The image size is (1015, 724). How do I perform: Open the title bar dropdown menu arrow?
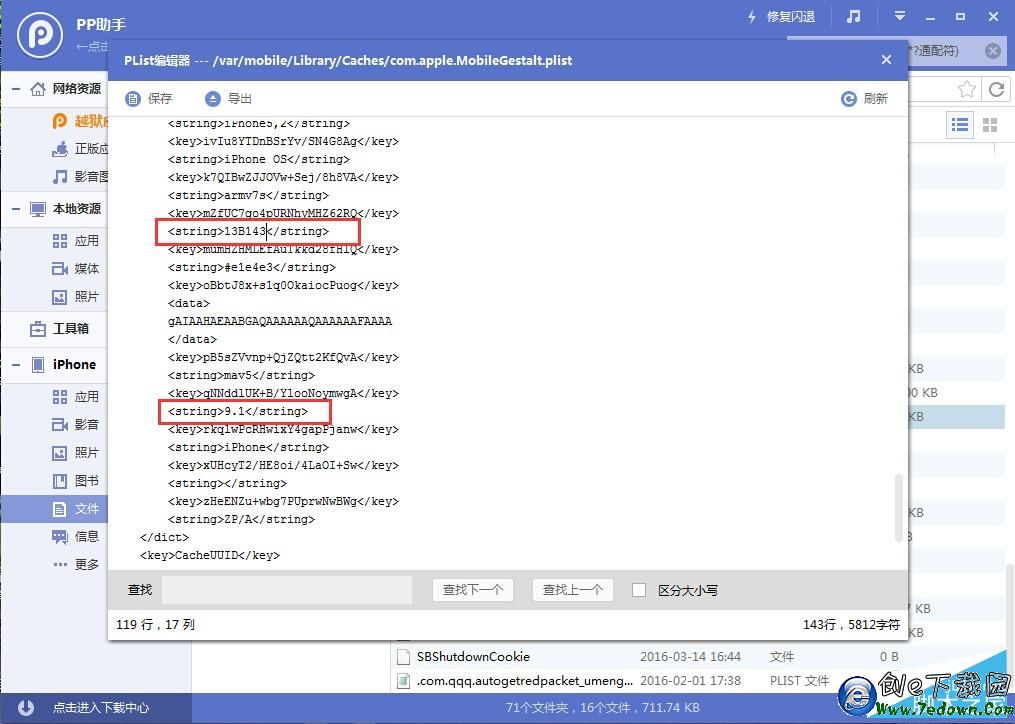click(899, 17)
